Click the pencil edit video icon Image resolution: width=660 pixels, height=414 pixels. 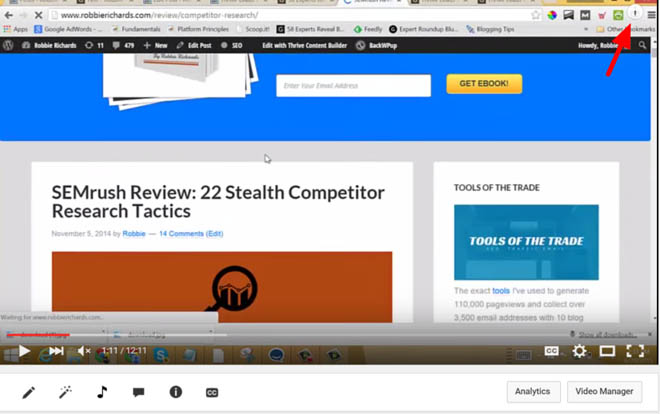pos(28,393)
